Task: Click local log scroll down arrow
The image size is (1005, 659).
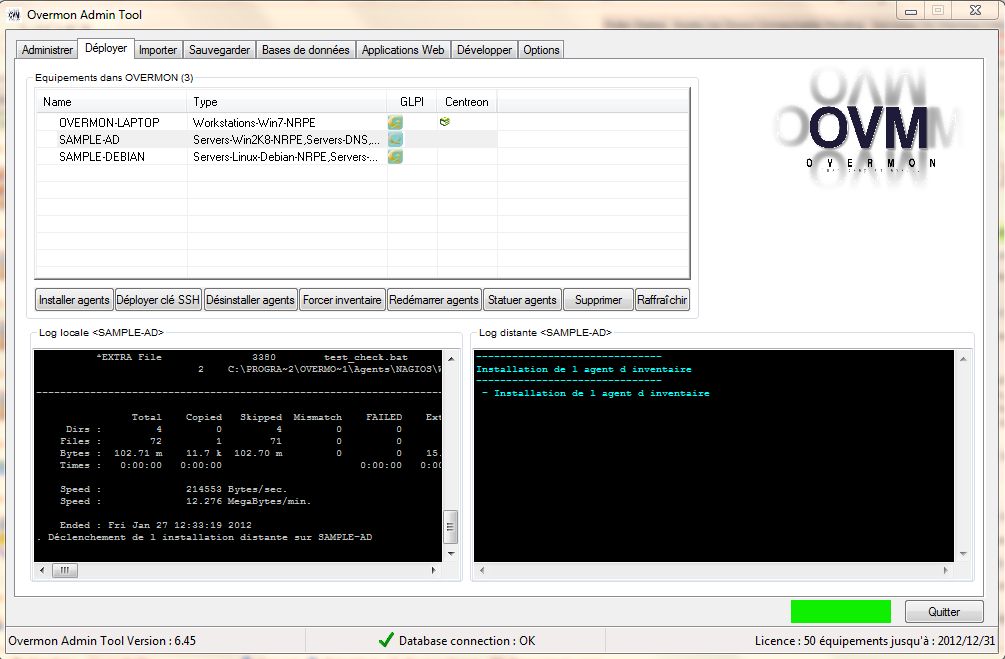Action: pyautogui.click(x=451, y=553)
